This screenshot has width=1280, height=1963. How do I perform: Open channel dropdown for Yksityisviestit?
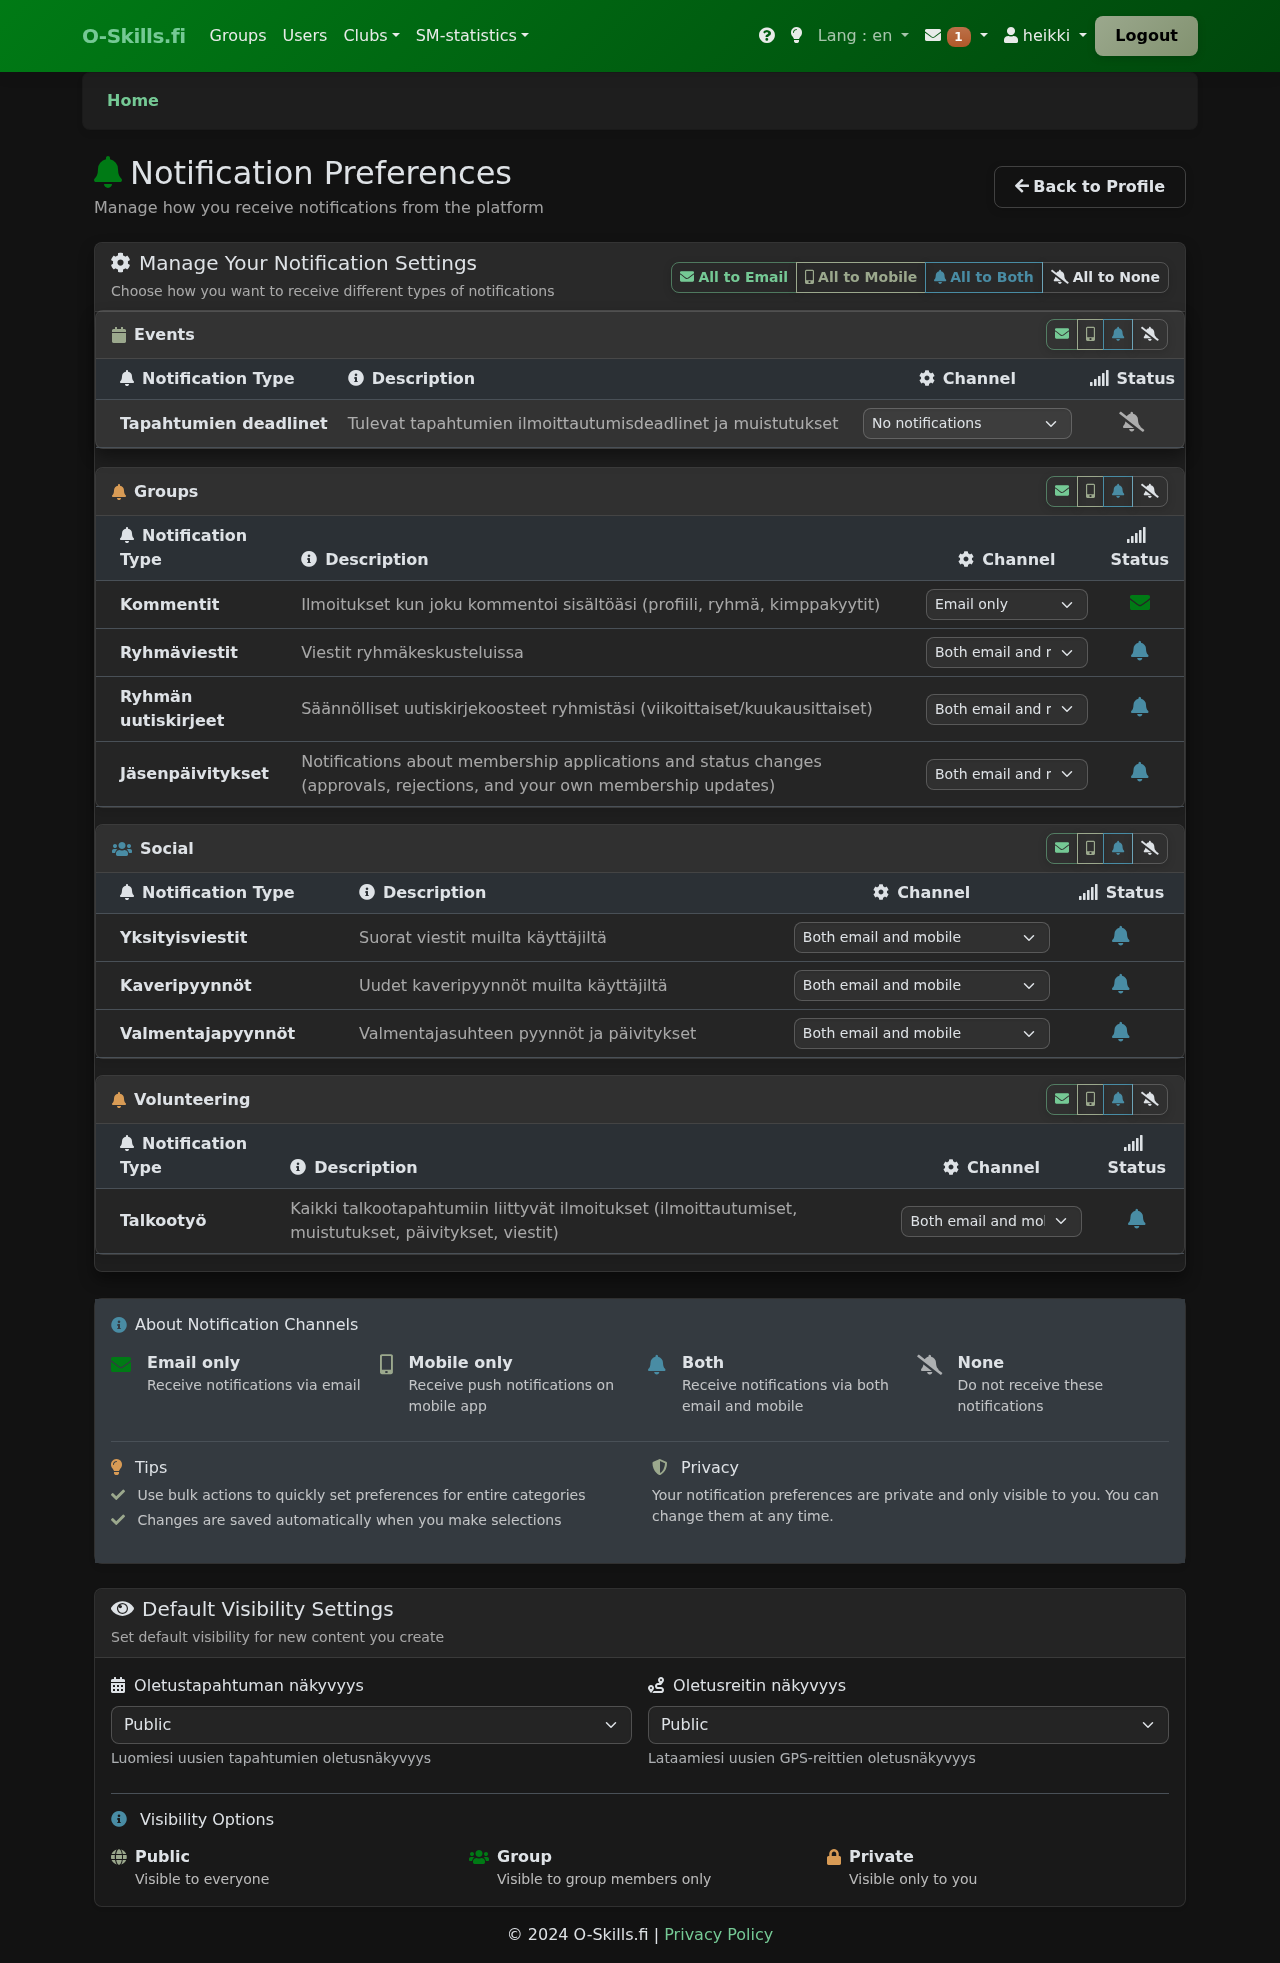tap(922, 937)
